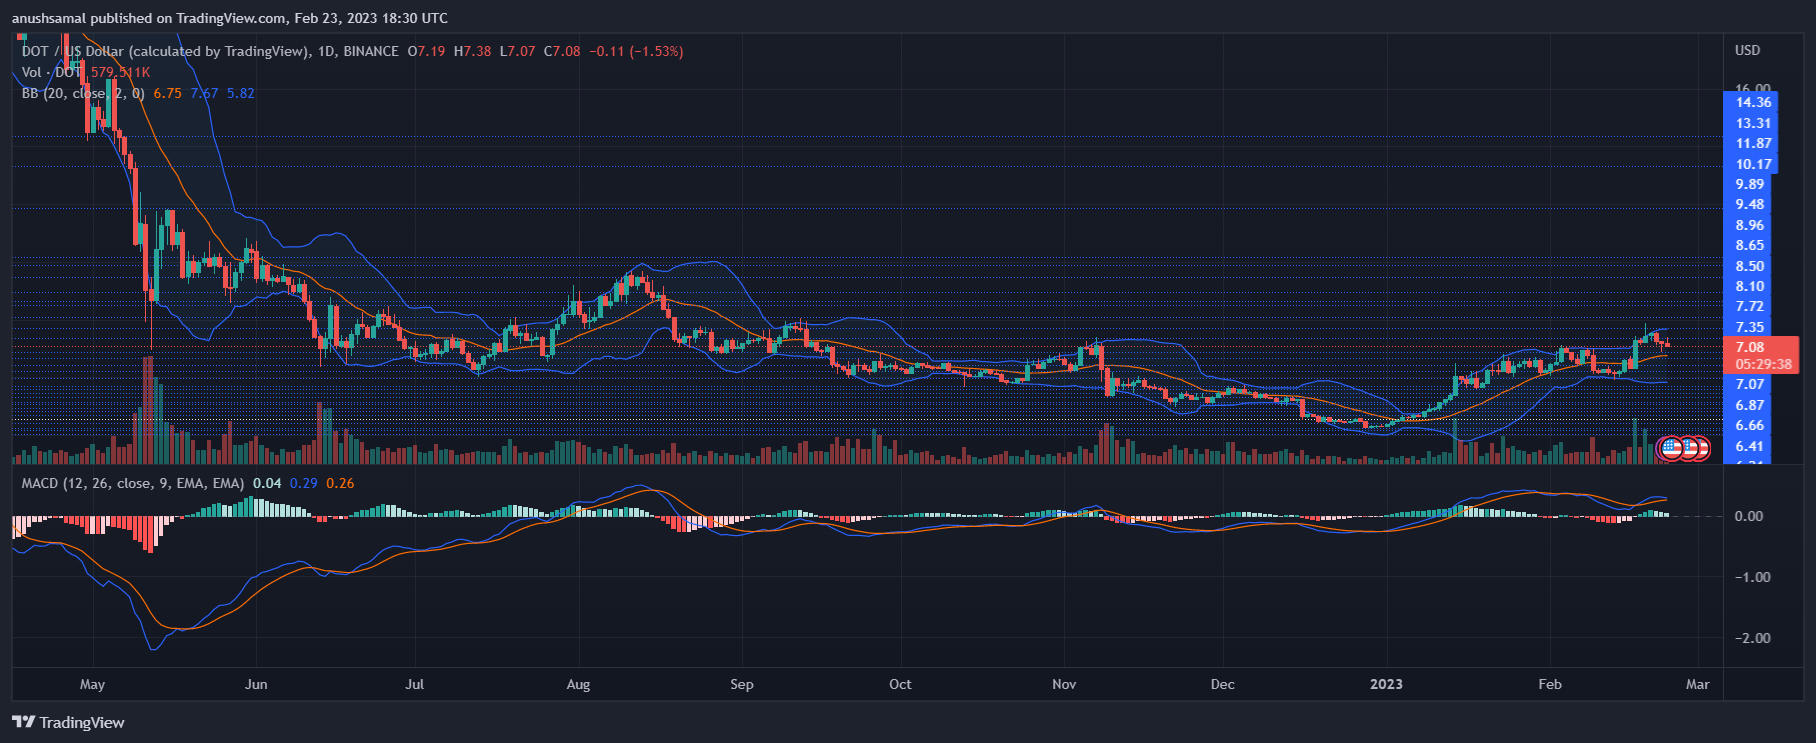Open the USD currency selector

coord(1747,50)
